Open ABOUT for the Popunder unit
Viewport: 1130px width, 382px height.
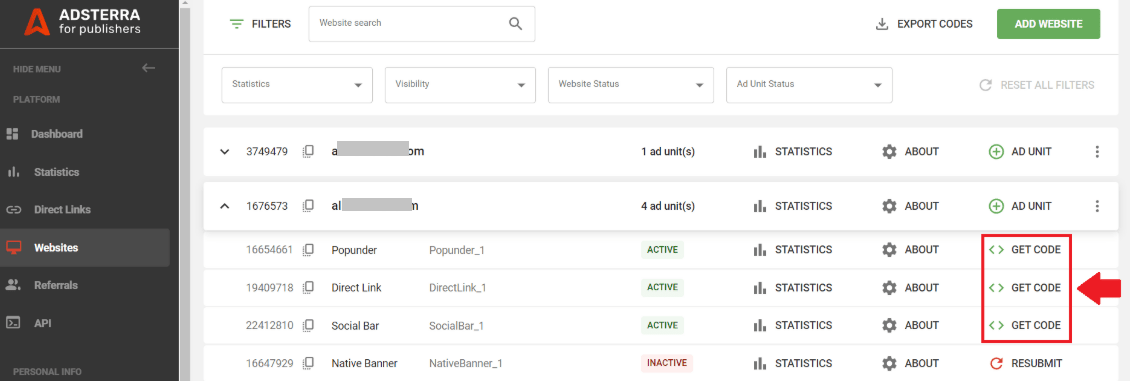[911, 250]
